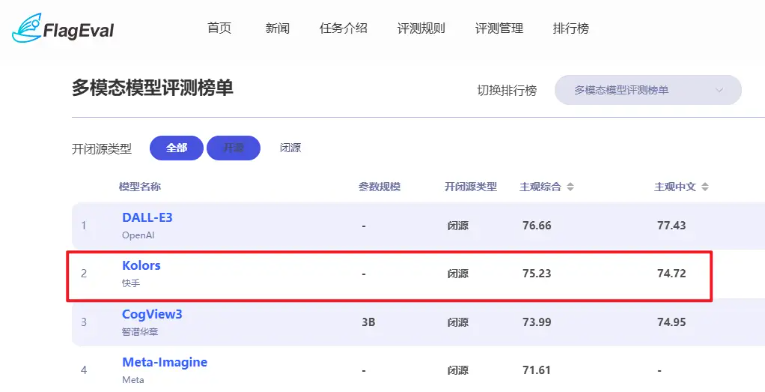Click rank number 3 in the table

[x=84, y=322]
